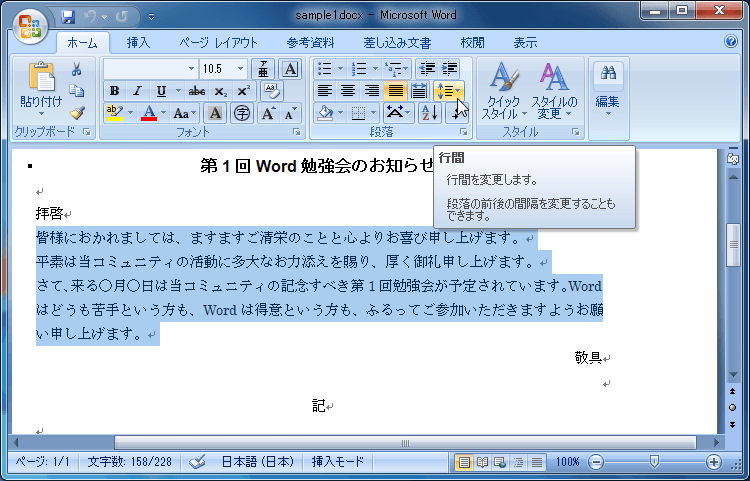Viewport: 750px width, 481px height.
Task: Decrease the paragraph indent
Action: pyautogui.click(x=427, y=69)
